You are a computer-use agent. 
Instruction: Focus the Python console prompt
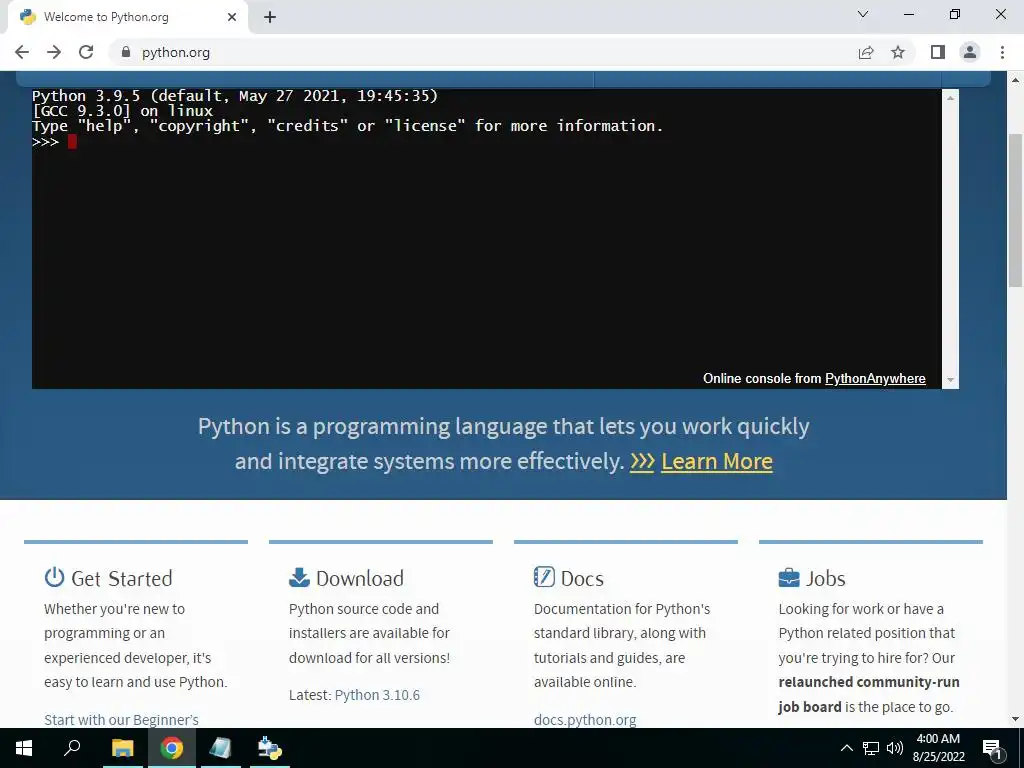(72, 142)
